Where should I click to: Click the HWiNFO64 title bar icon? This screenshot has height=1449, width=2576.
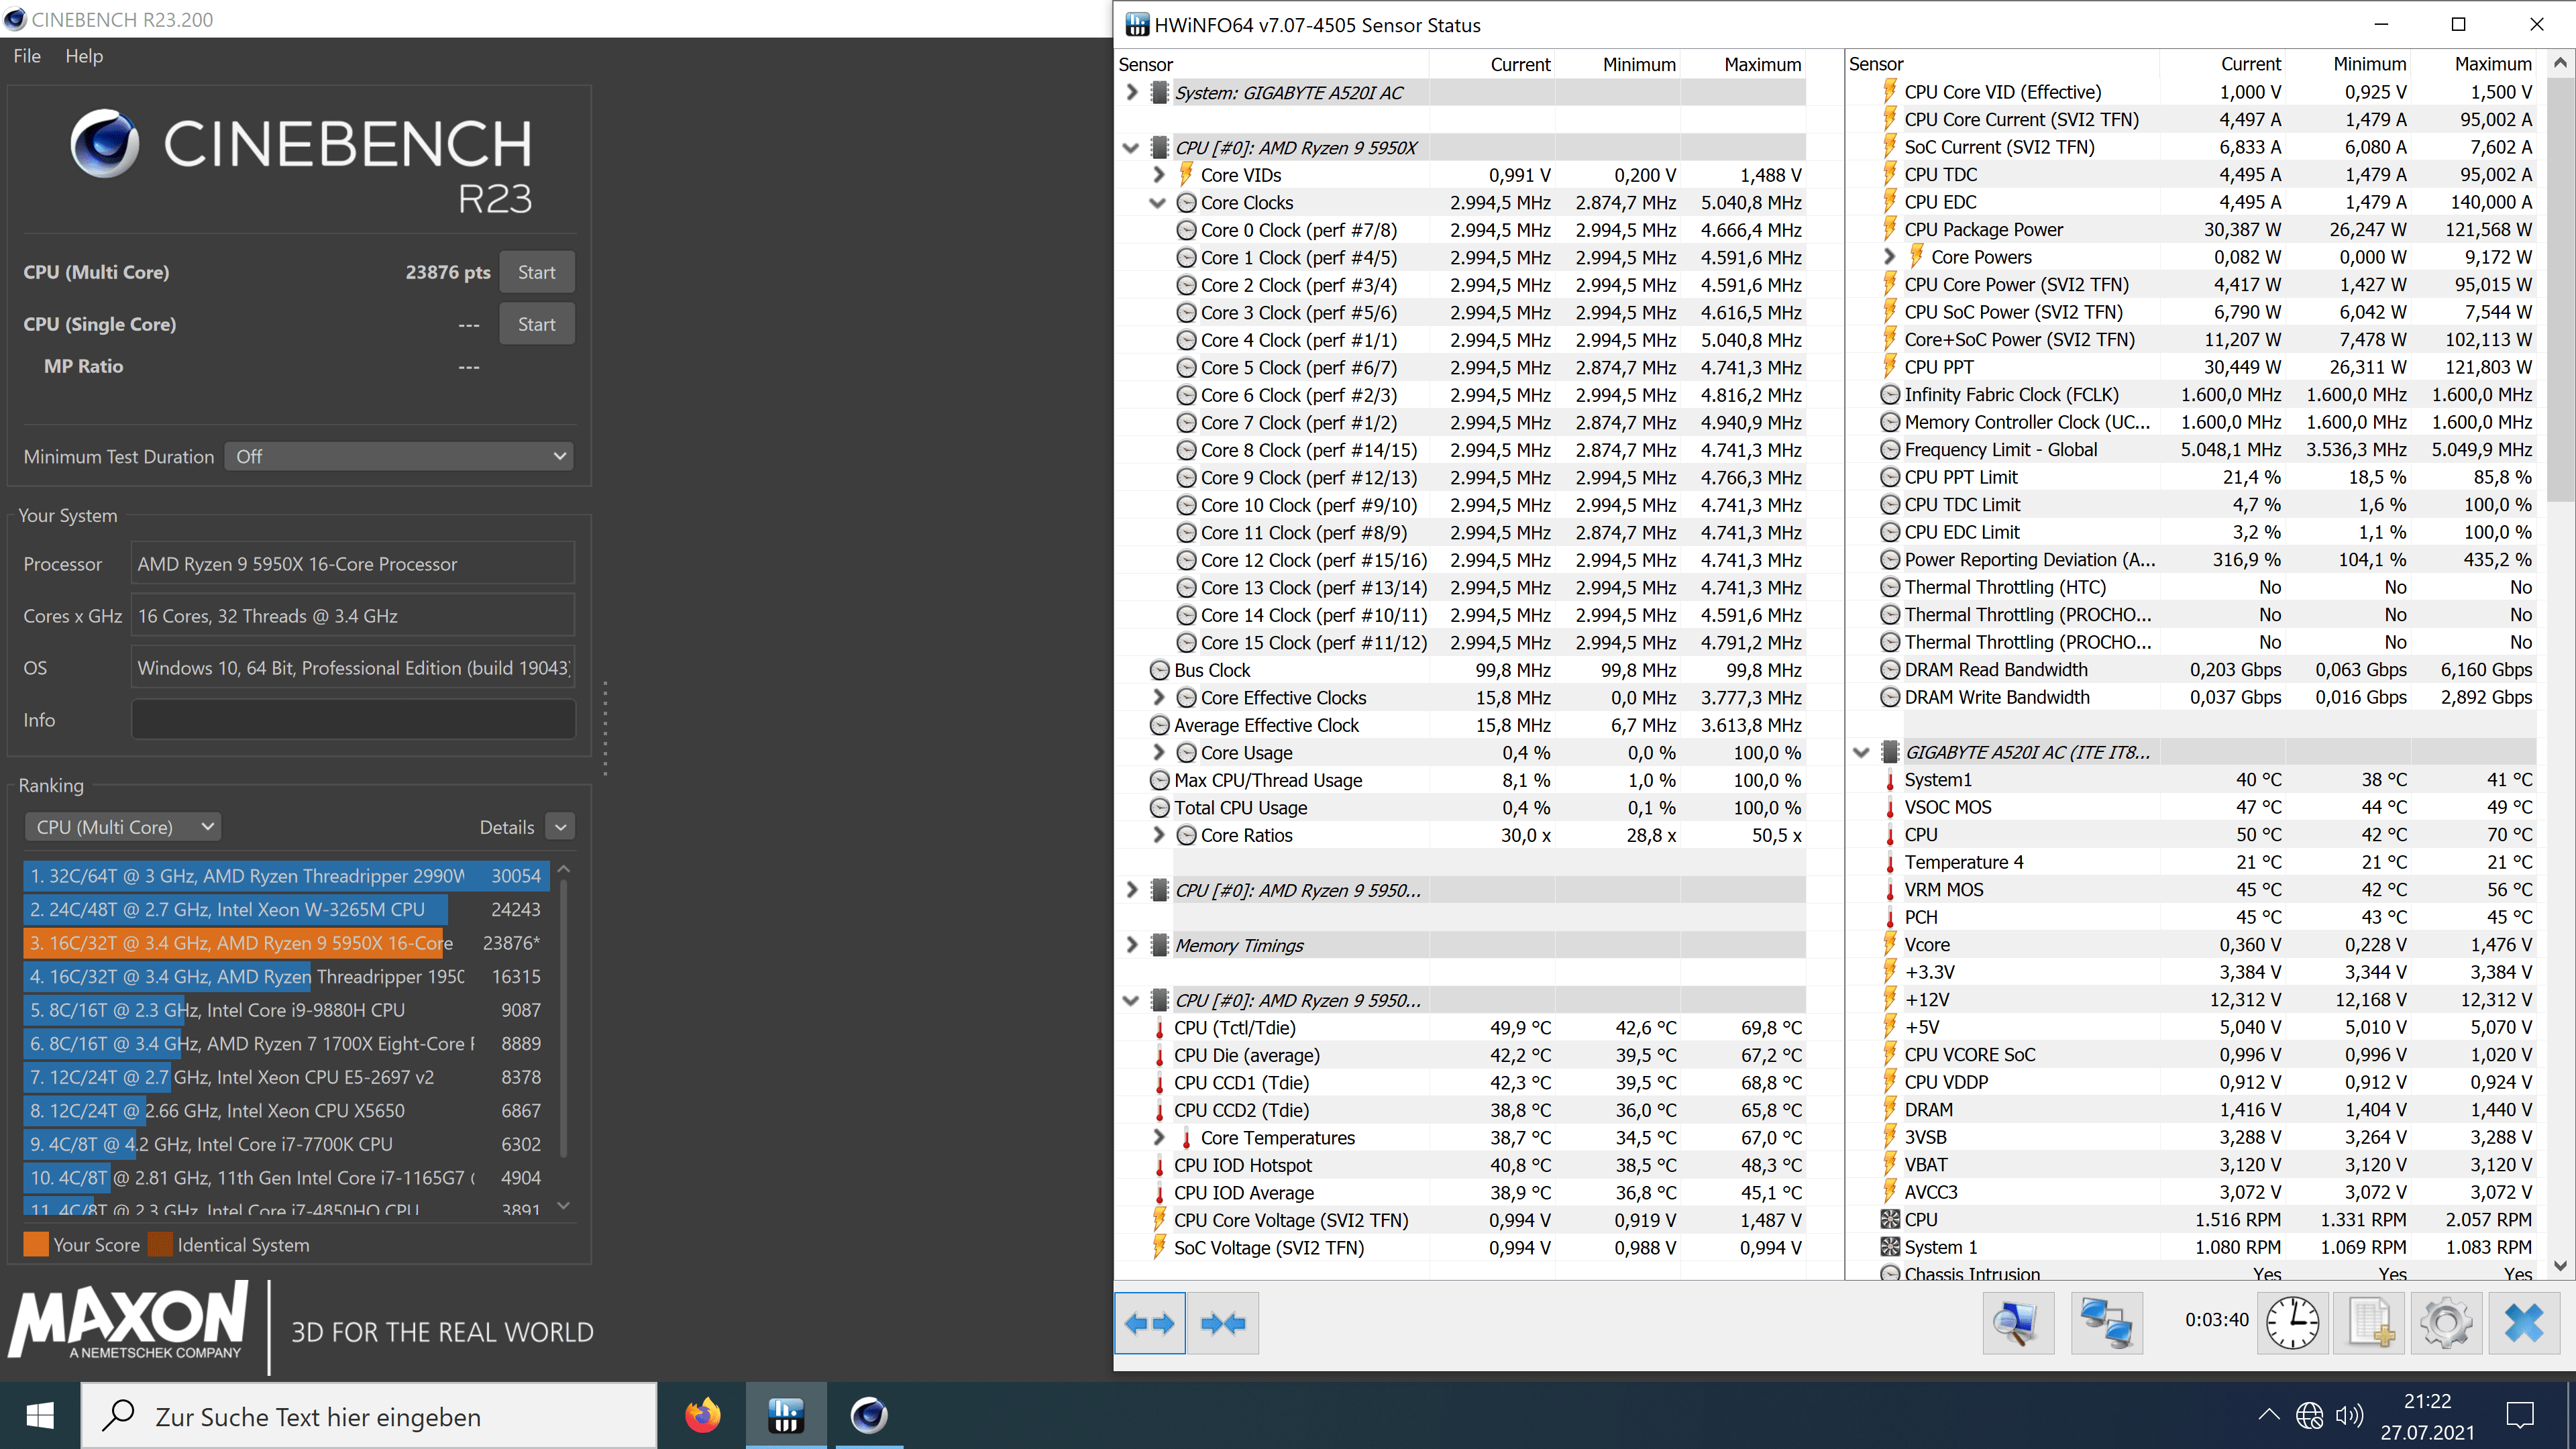1136,25
